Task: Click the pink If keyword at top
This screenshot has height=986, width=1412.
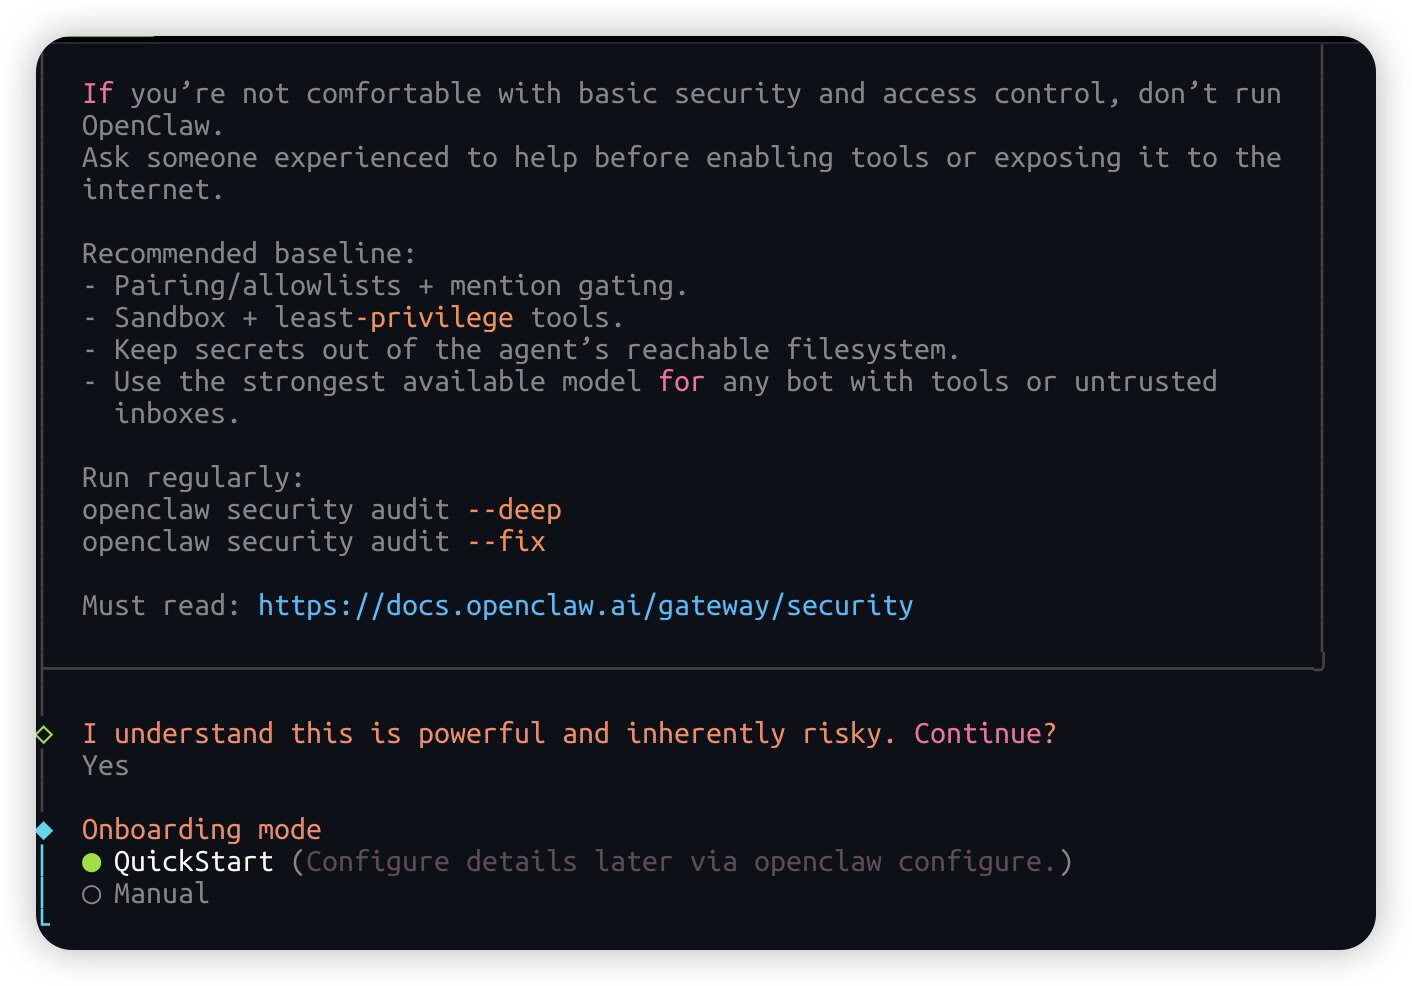Action: coord(97,94)
